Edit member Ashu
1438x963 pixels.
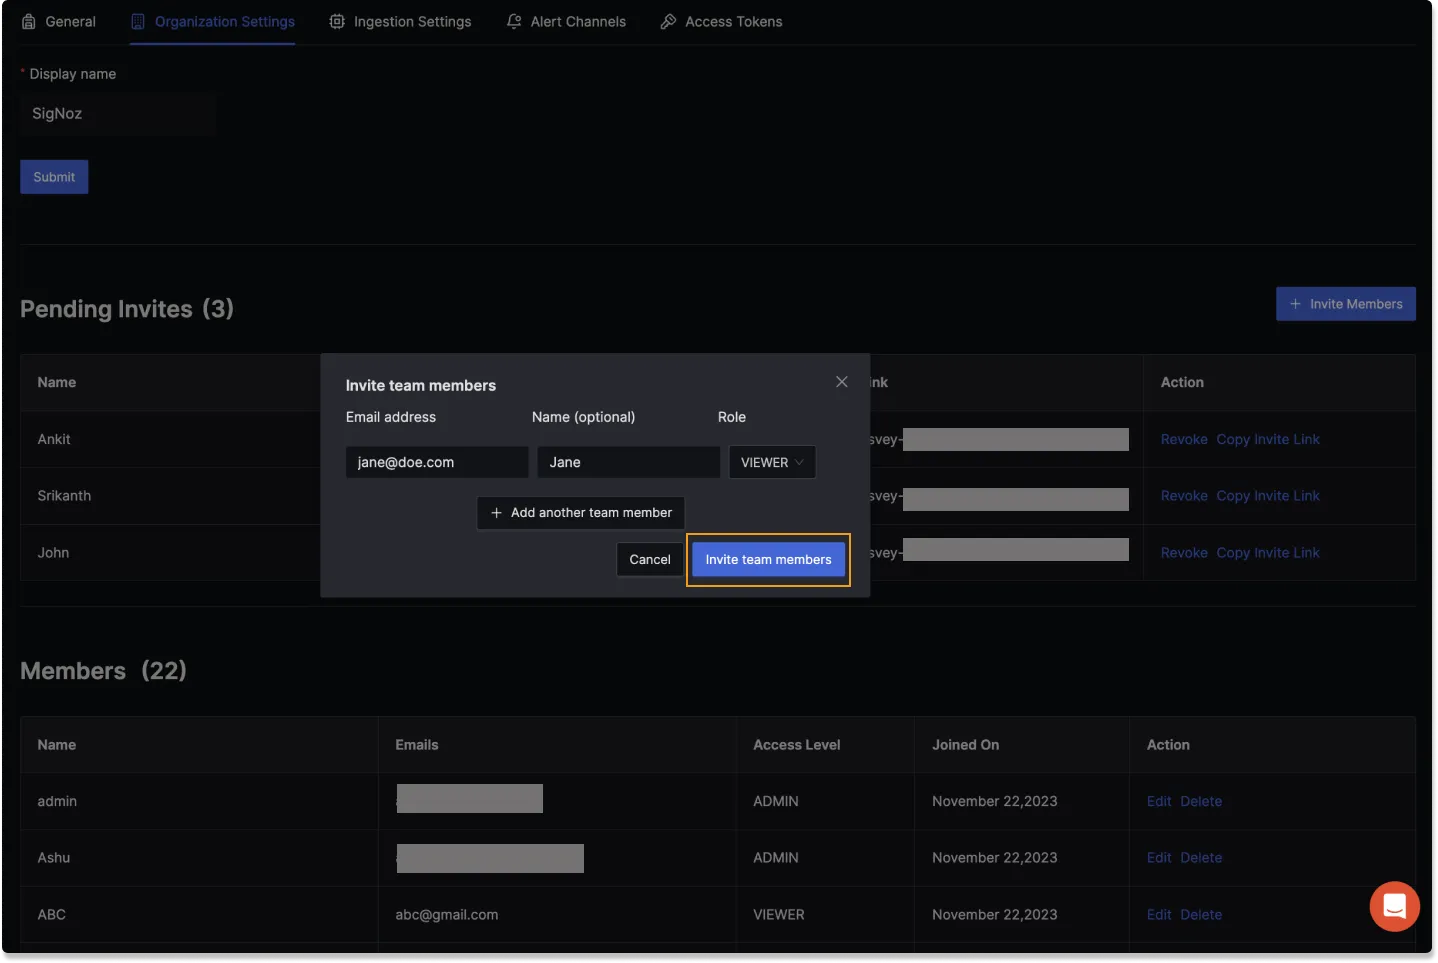pyautogui.click(x=1159, y=858)
